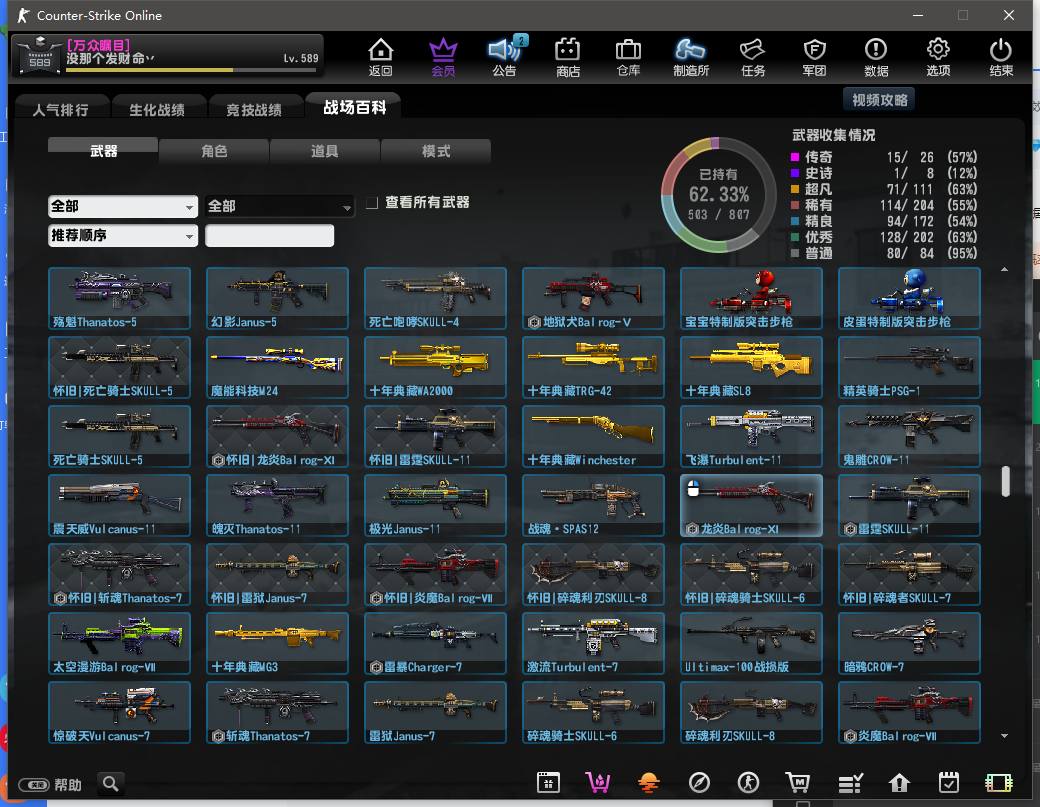
Task: Select the 战场百科 tab
Action: (354, 107)
